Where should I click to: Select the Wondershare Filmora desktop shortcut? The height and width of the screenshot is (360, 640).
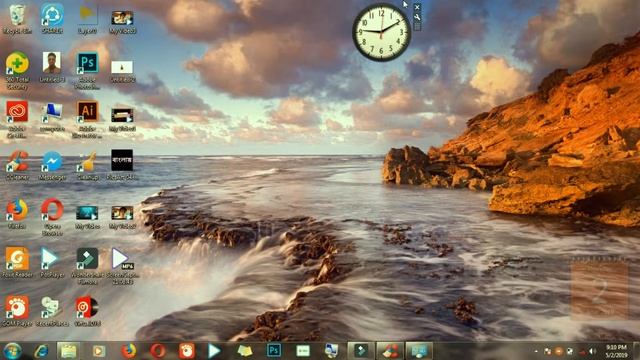[x=87, y=266]
